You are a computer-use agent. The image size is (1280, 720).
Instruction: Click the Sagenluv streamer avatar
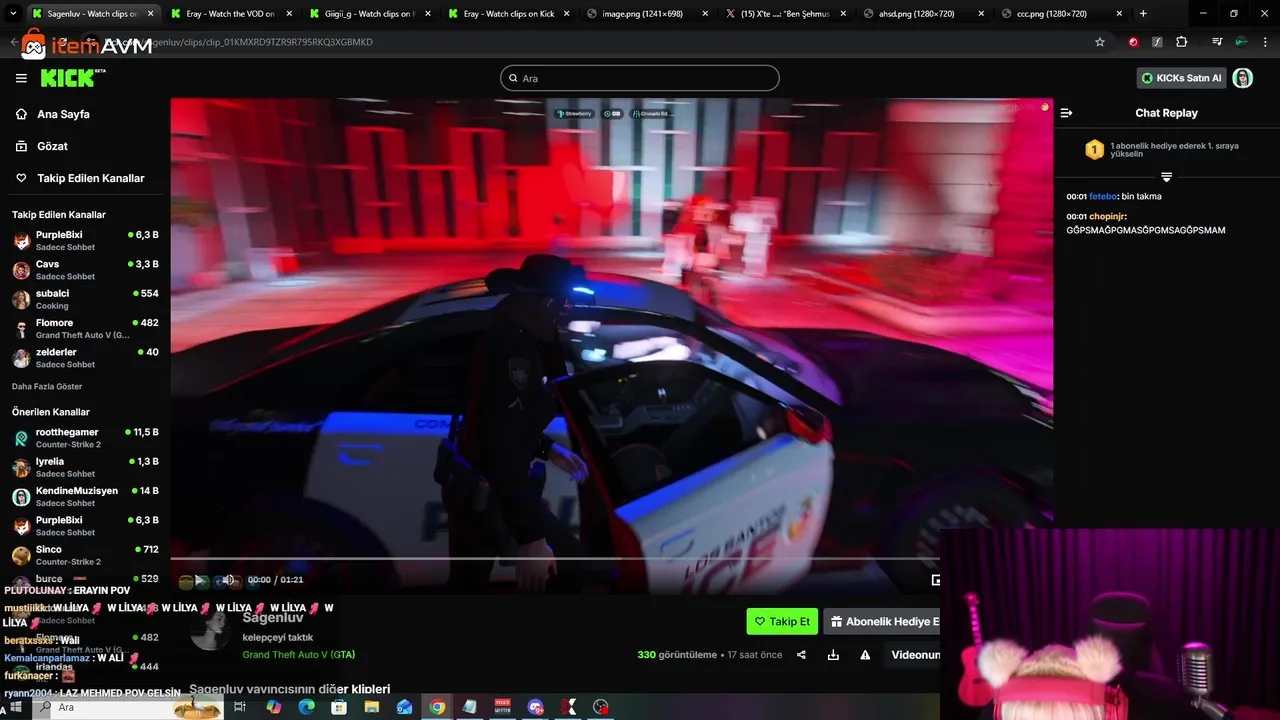point(210,630)
